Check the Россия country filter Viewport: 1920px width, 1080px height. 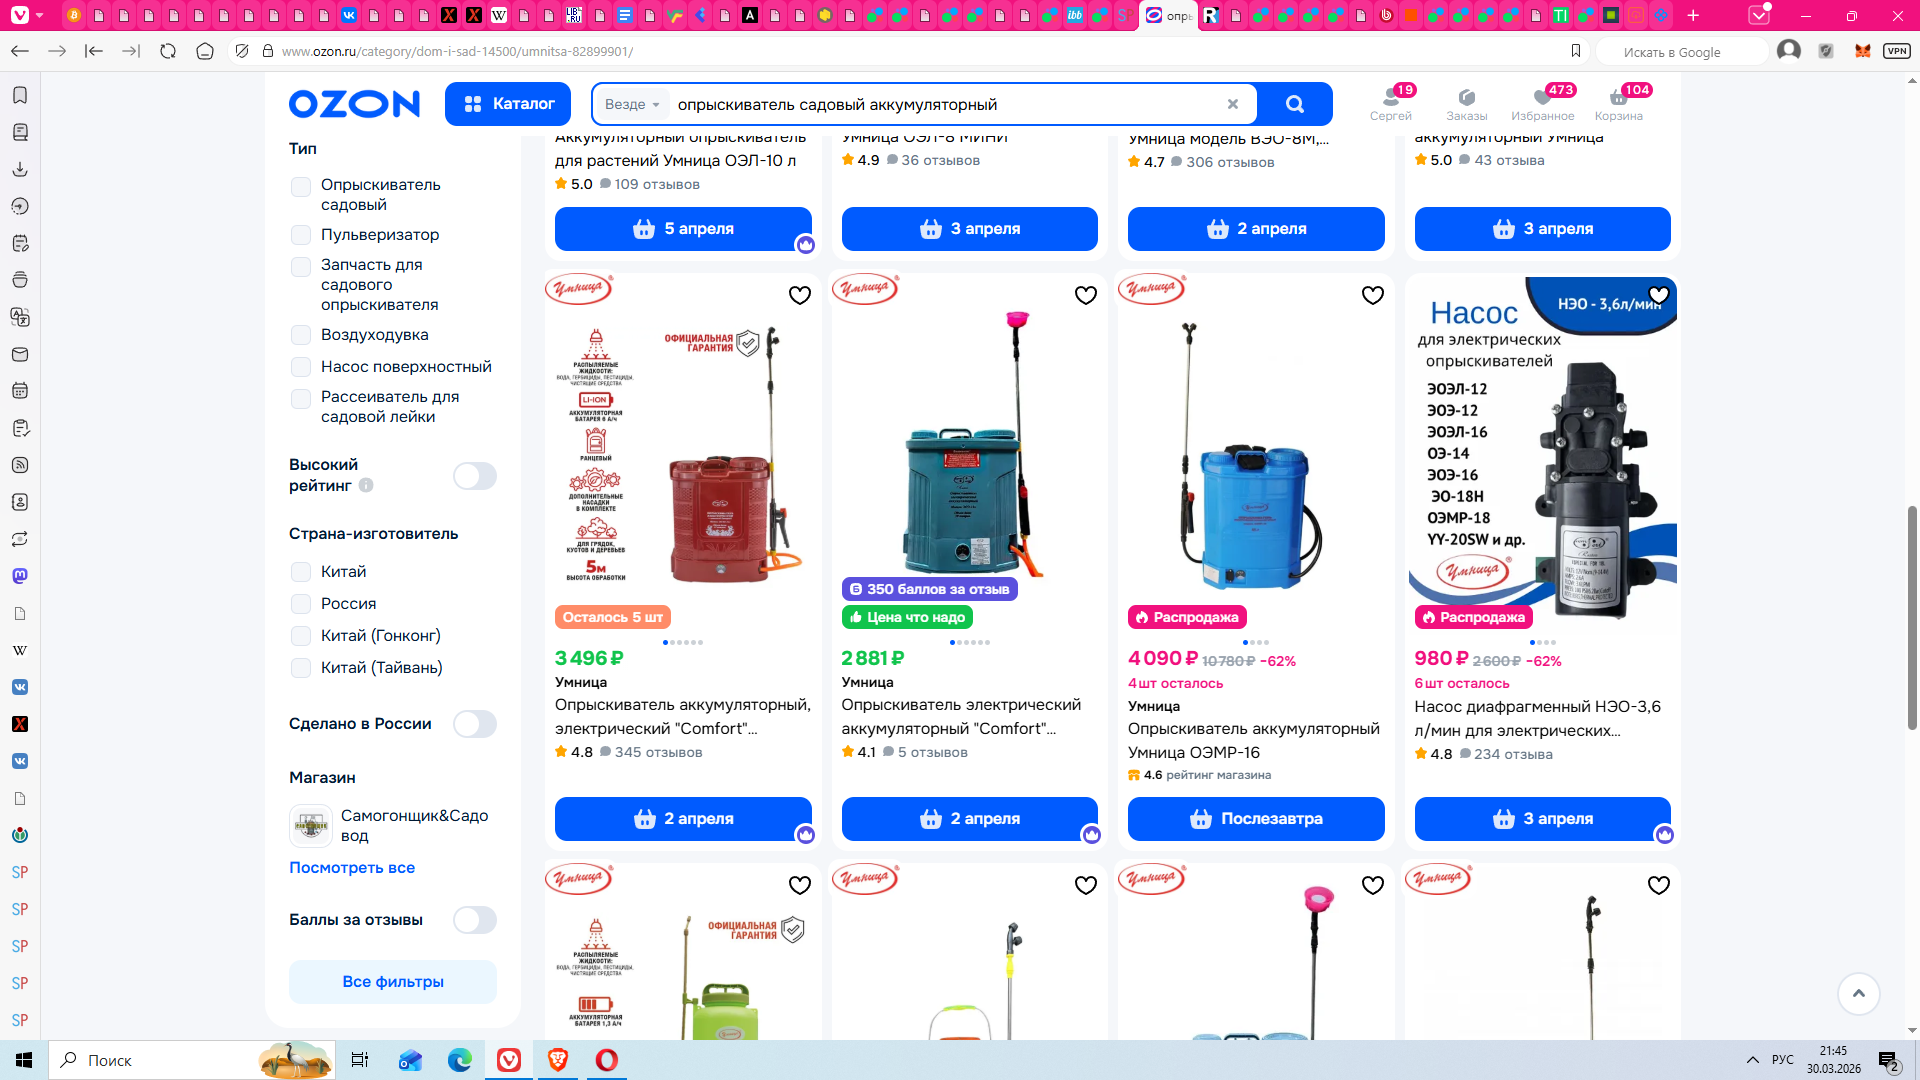point(301,604)
